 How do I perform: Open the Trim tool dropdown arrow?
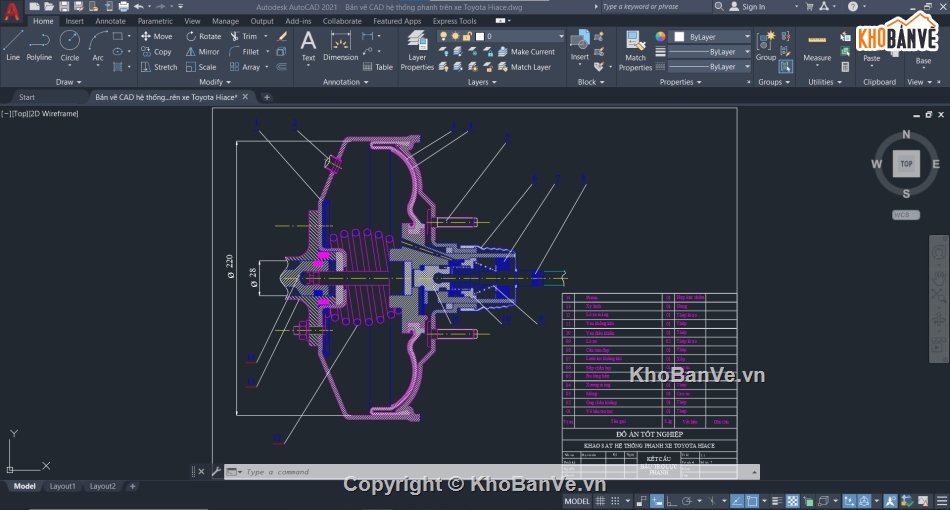[x=265, y=36]
